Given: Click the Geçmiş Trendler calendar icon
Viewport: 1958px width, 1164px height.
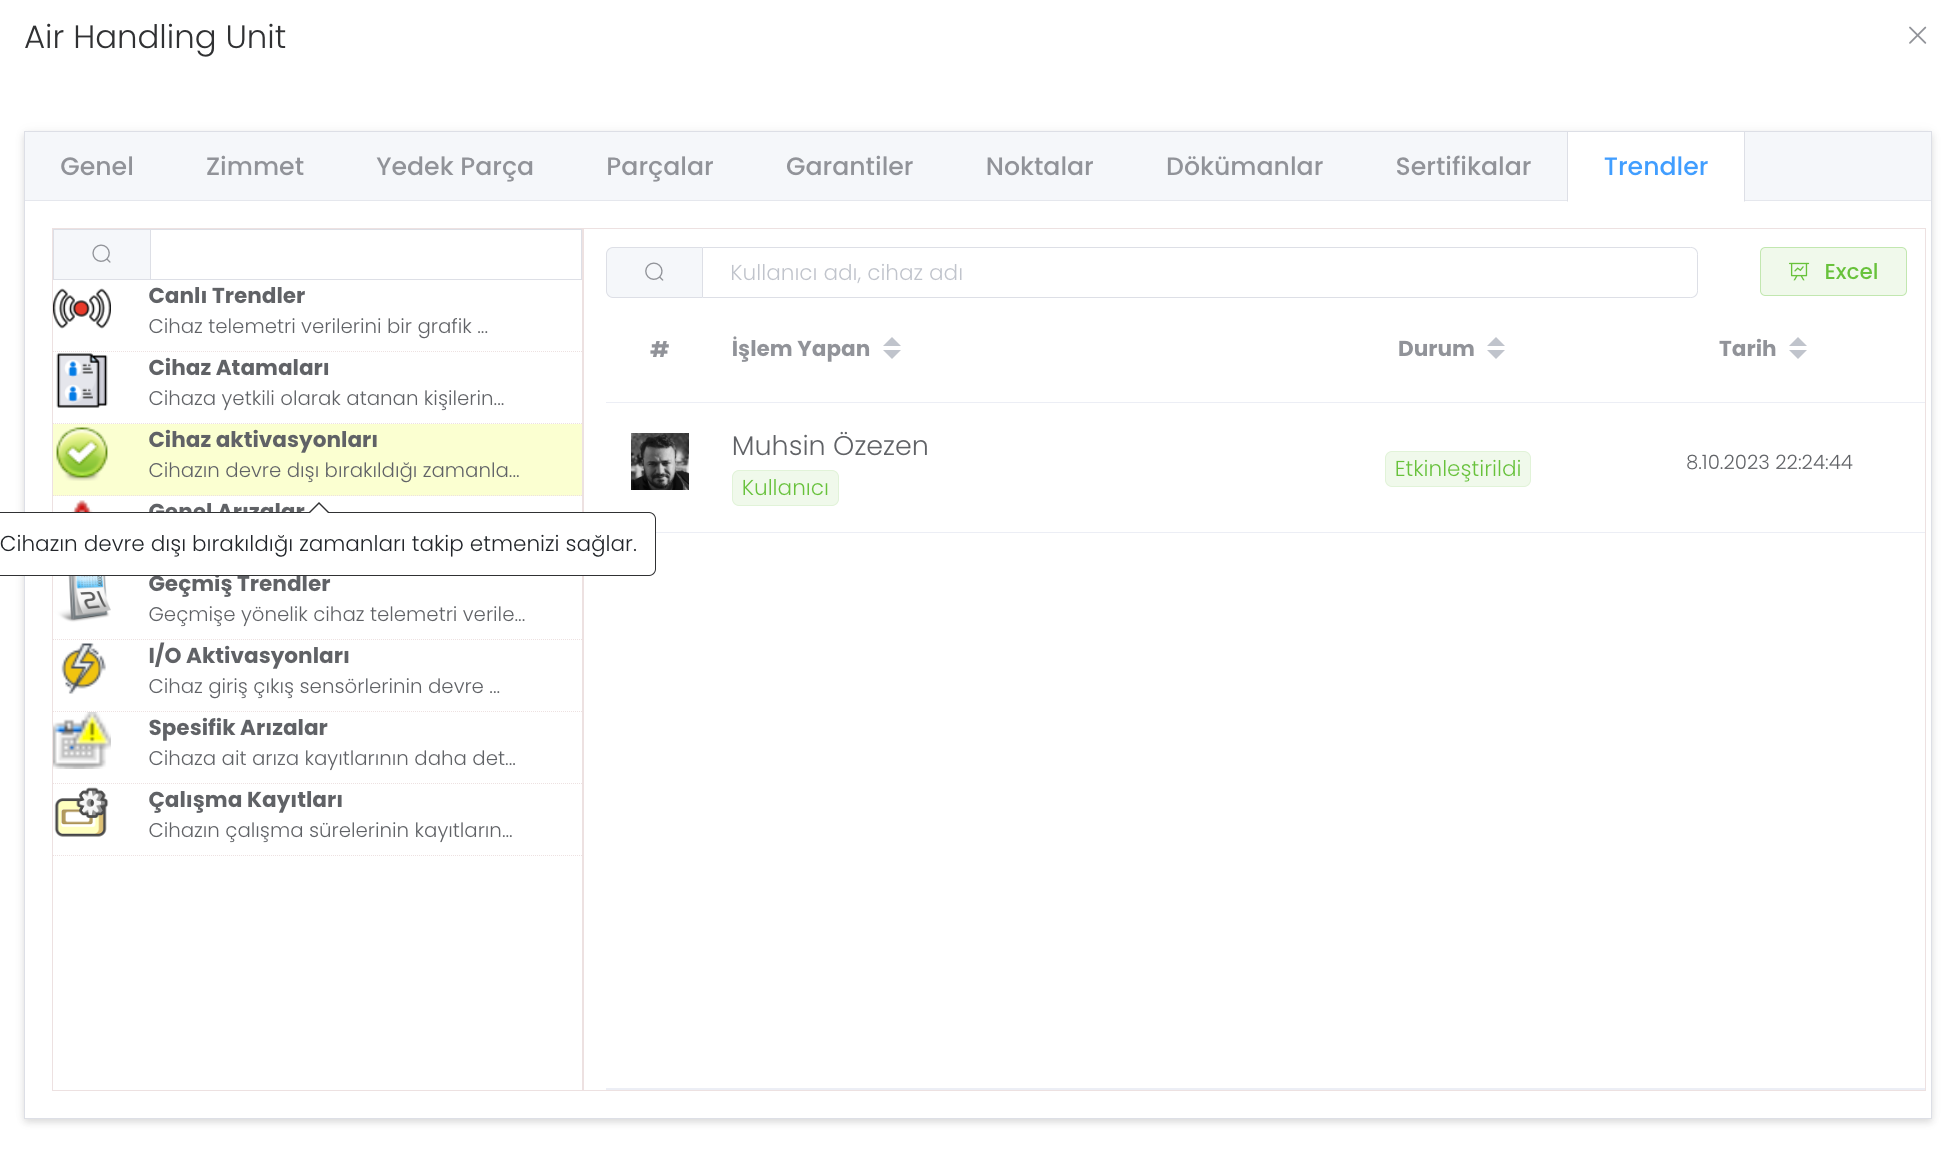Looking at the screenshot, I should [88, 598].
